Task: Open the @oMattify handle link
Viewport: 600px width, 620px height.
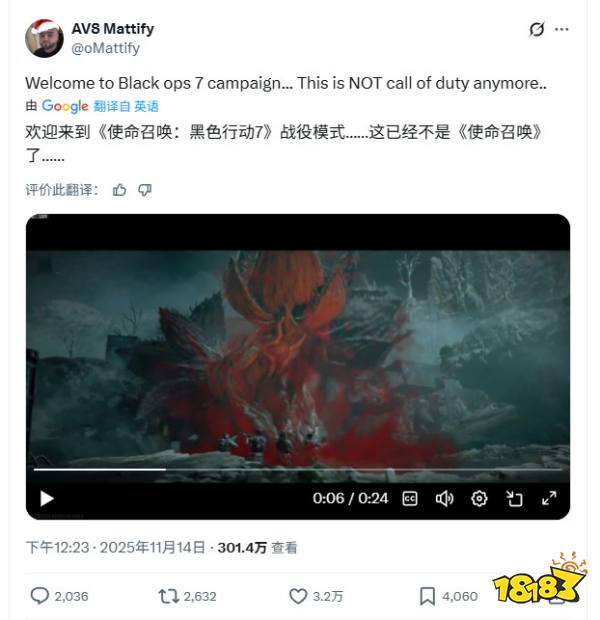Action: (105, 48)
